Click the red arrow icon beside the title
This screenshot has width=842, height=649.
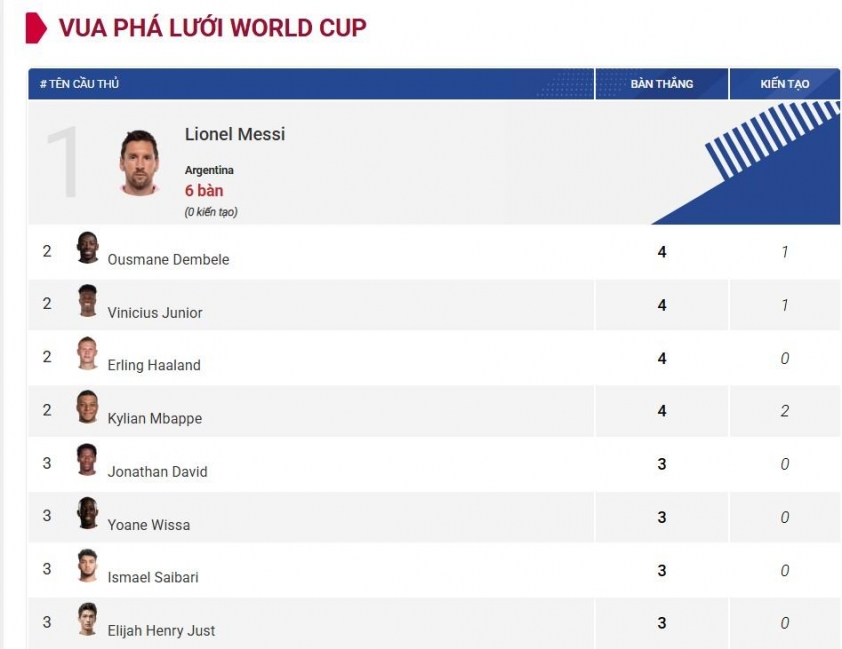pyautogui.click(x=36, y=28)
